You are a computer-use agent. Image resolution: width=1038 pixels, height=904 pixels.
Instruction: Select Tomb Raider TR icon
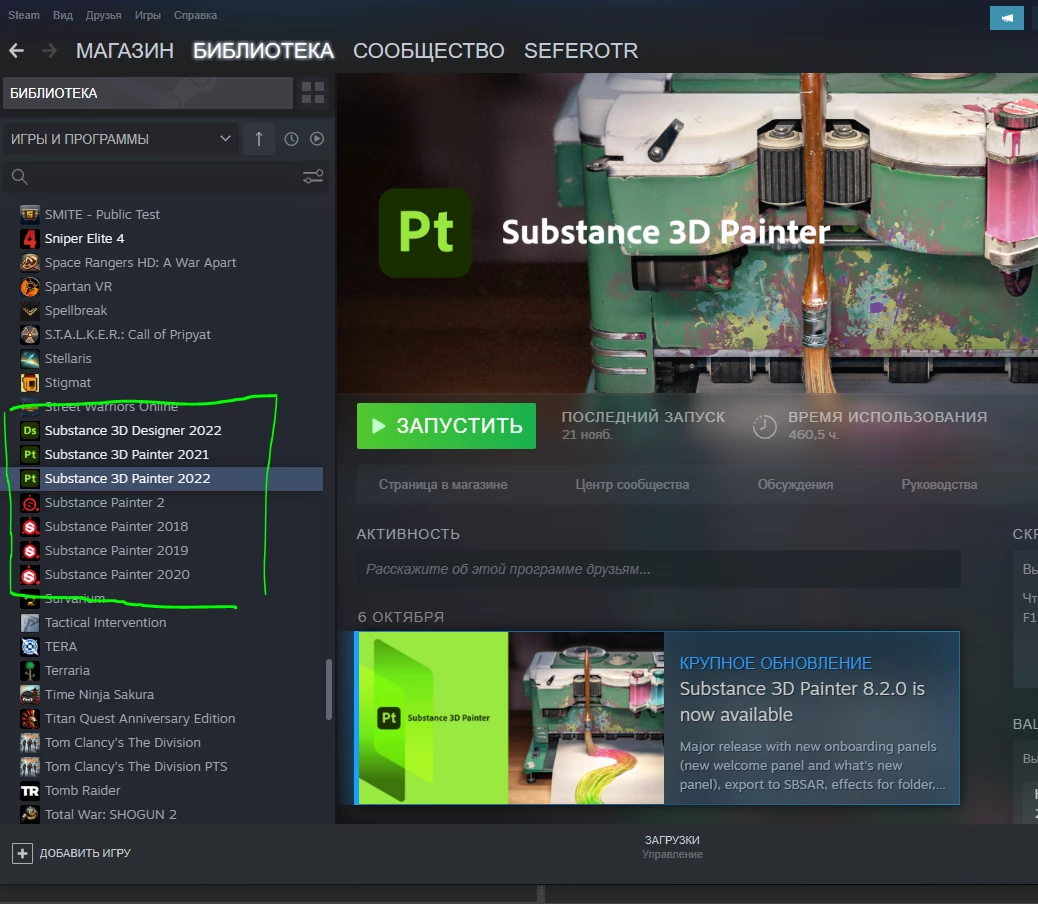click(30, 791)
